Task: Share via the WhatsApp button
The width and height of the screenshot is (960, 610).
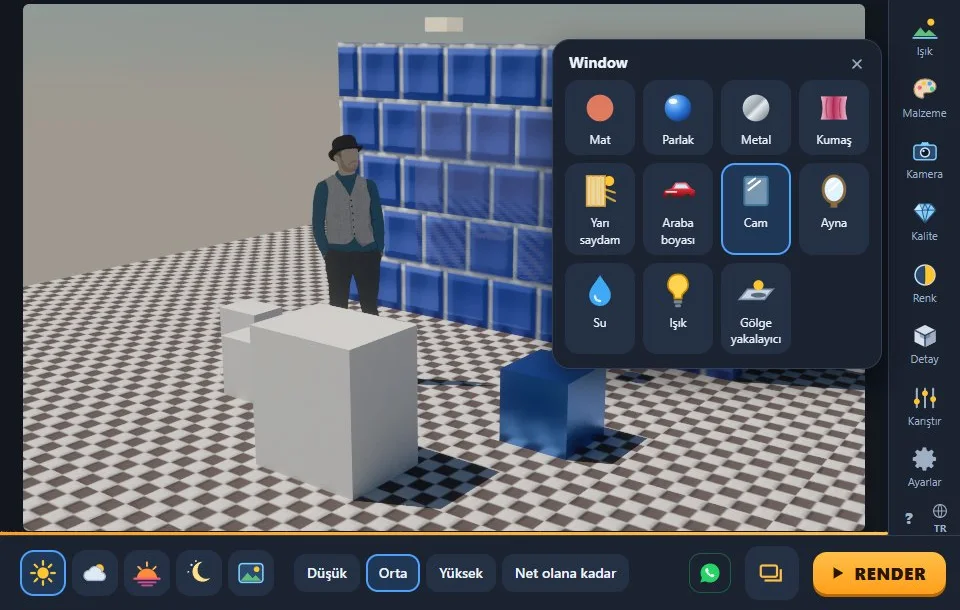Action: tap(710, 573)
